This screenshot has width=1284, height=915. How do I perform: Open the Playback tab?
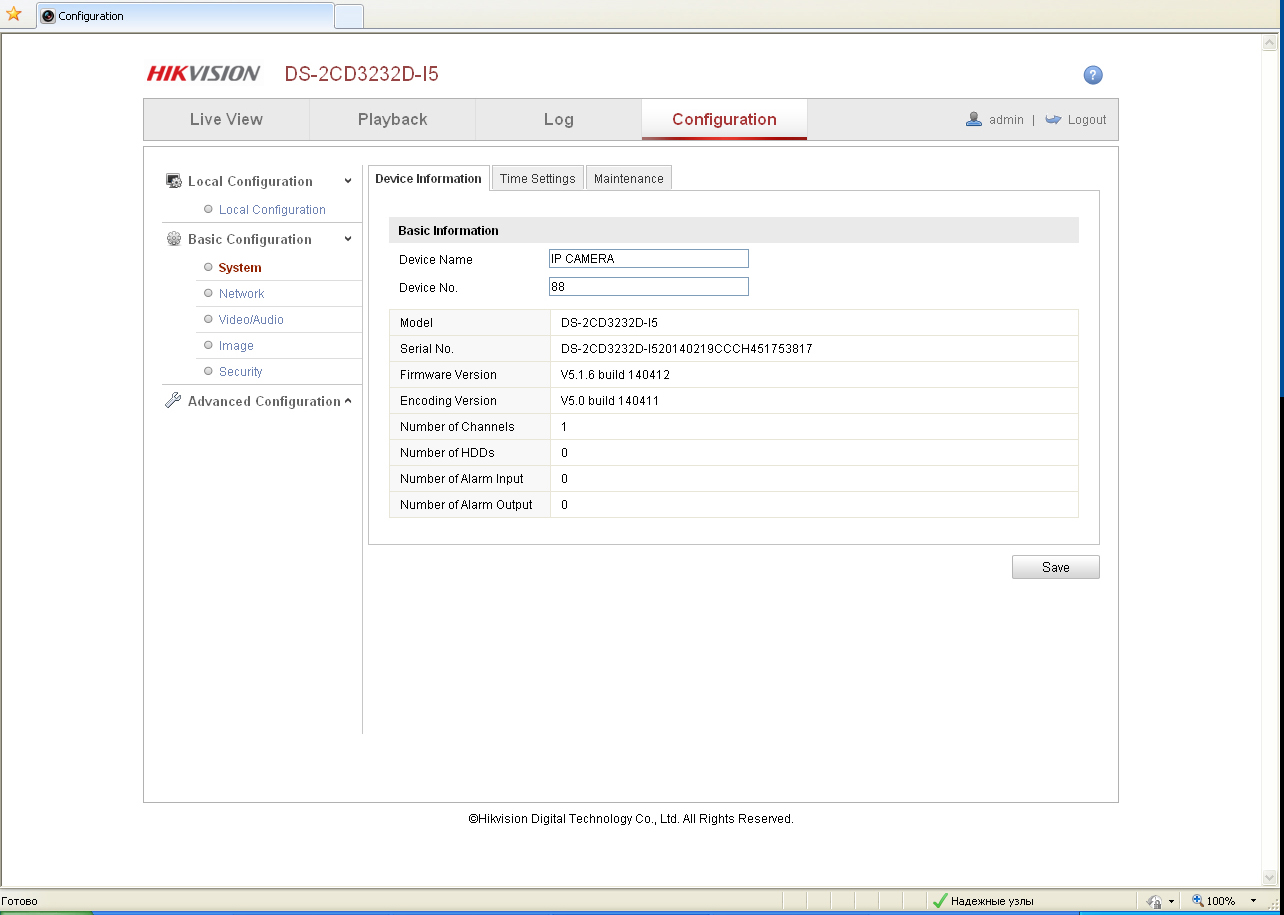(392, 119)
